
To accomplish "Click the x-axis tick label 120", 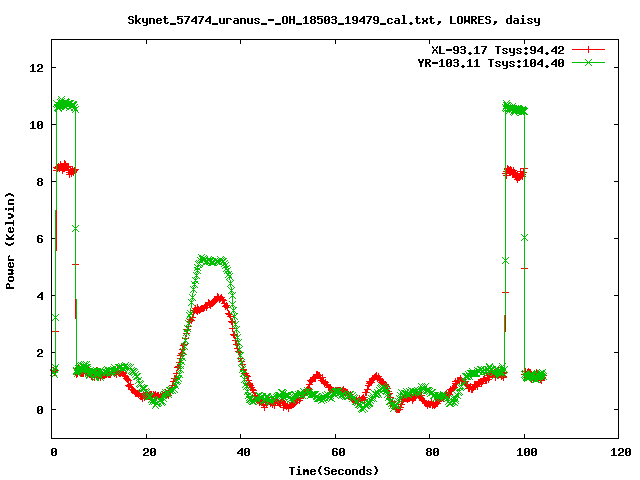I will tap(621, 452).
